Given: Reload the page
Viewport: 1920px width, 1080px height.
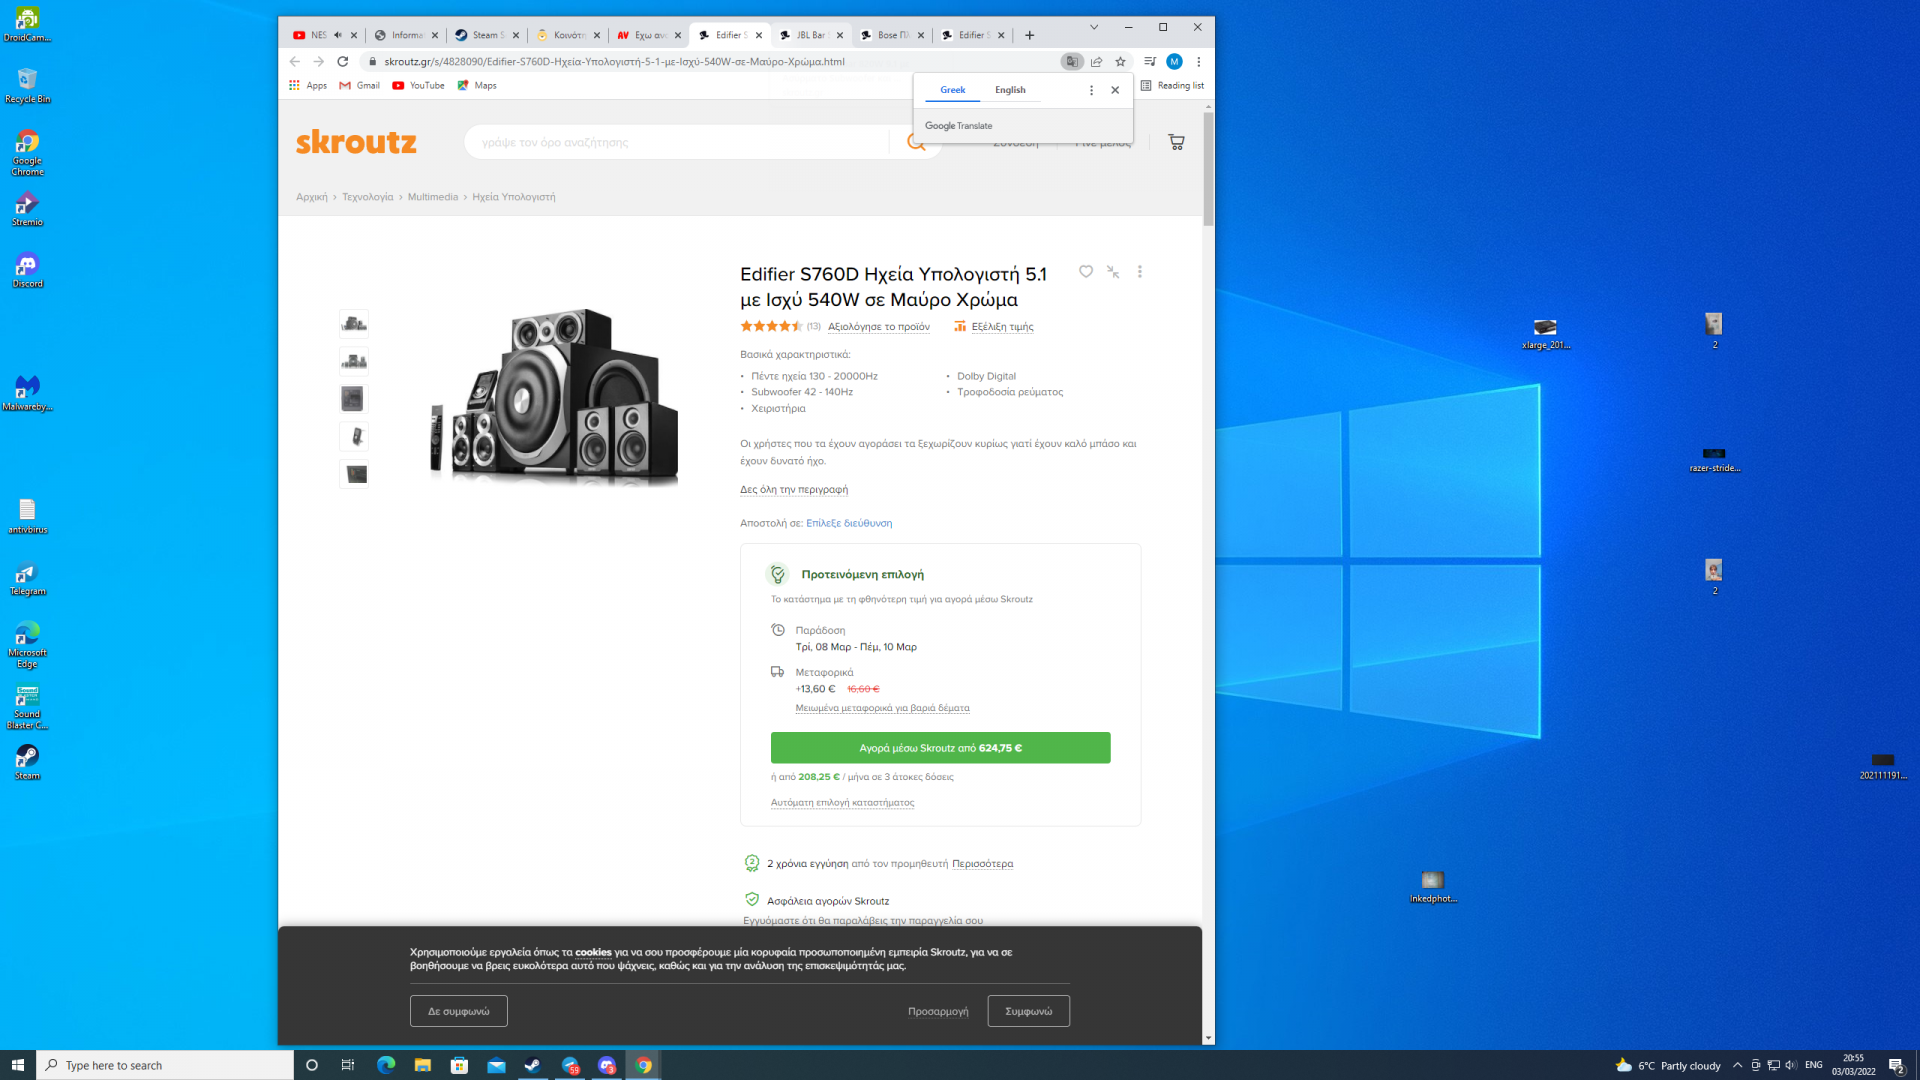Looking at the screenshot, I should point(343,62).
